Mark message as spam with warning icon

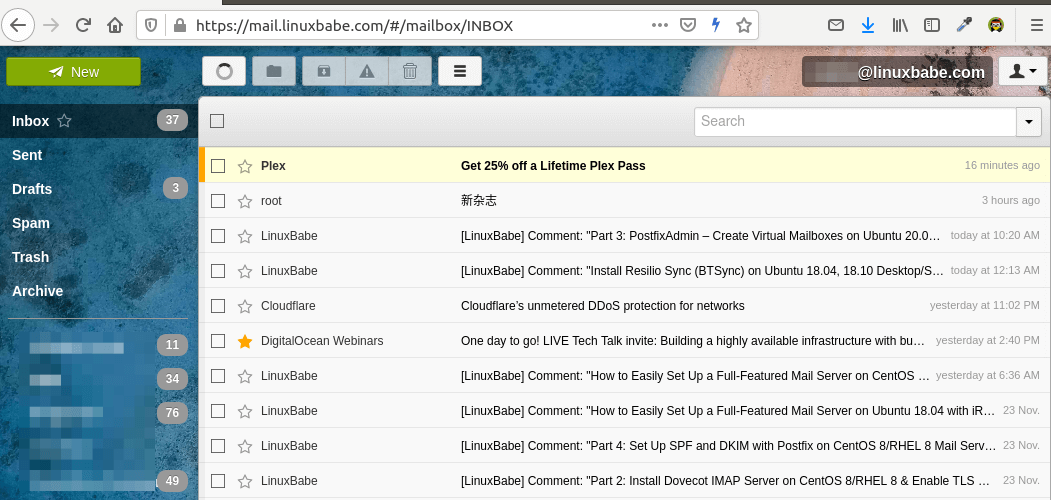pyautogui.click(x=367, y=71)
